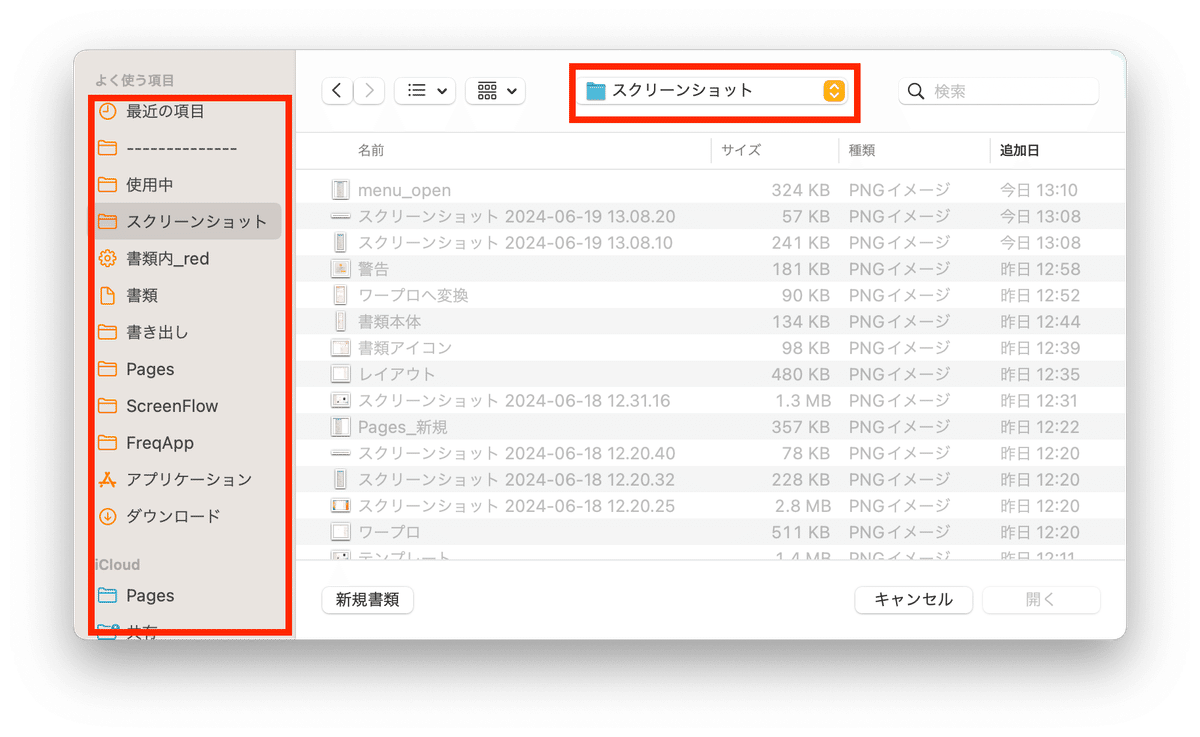Screen dimensions: 1200x737
Task: Select スクリーンショット 2024-06-18 12.20.25 file
Action: coord(710,506)
